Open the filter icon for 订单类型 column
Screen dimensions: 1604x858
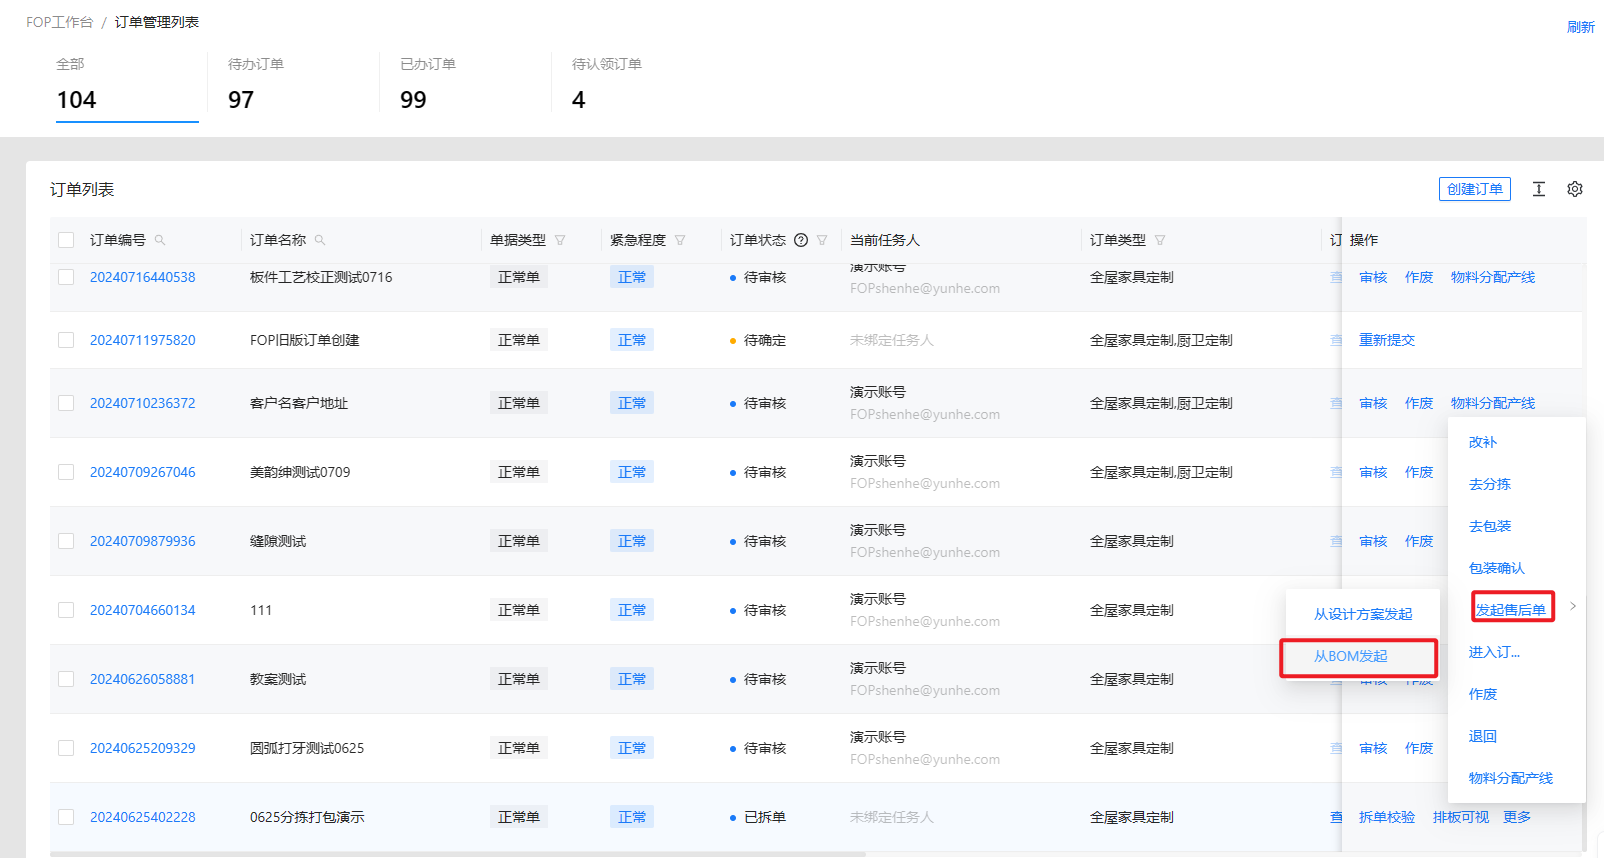pos(1160,240)
